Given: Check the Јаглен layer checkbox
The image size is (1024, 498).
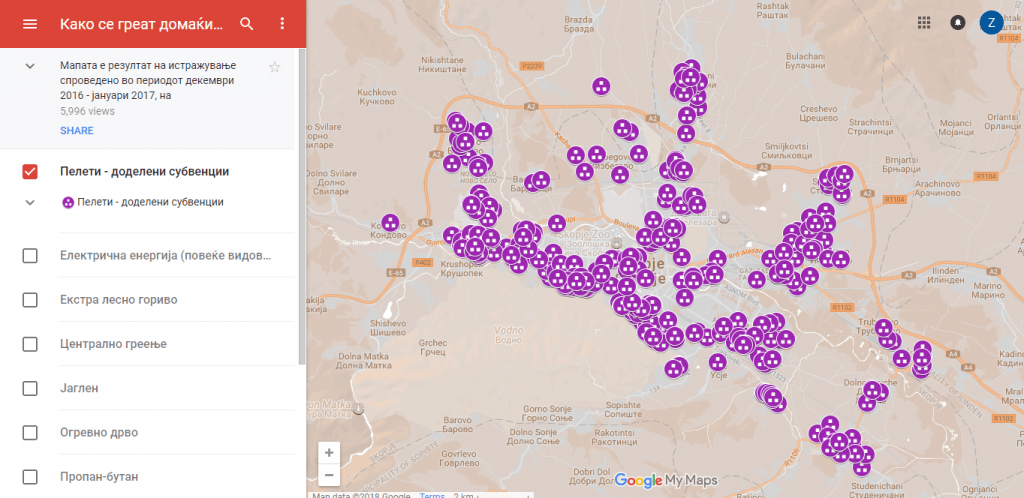Looking at the screenshot, I should [x=30, y=388].
